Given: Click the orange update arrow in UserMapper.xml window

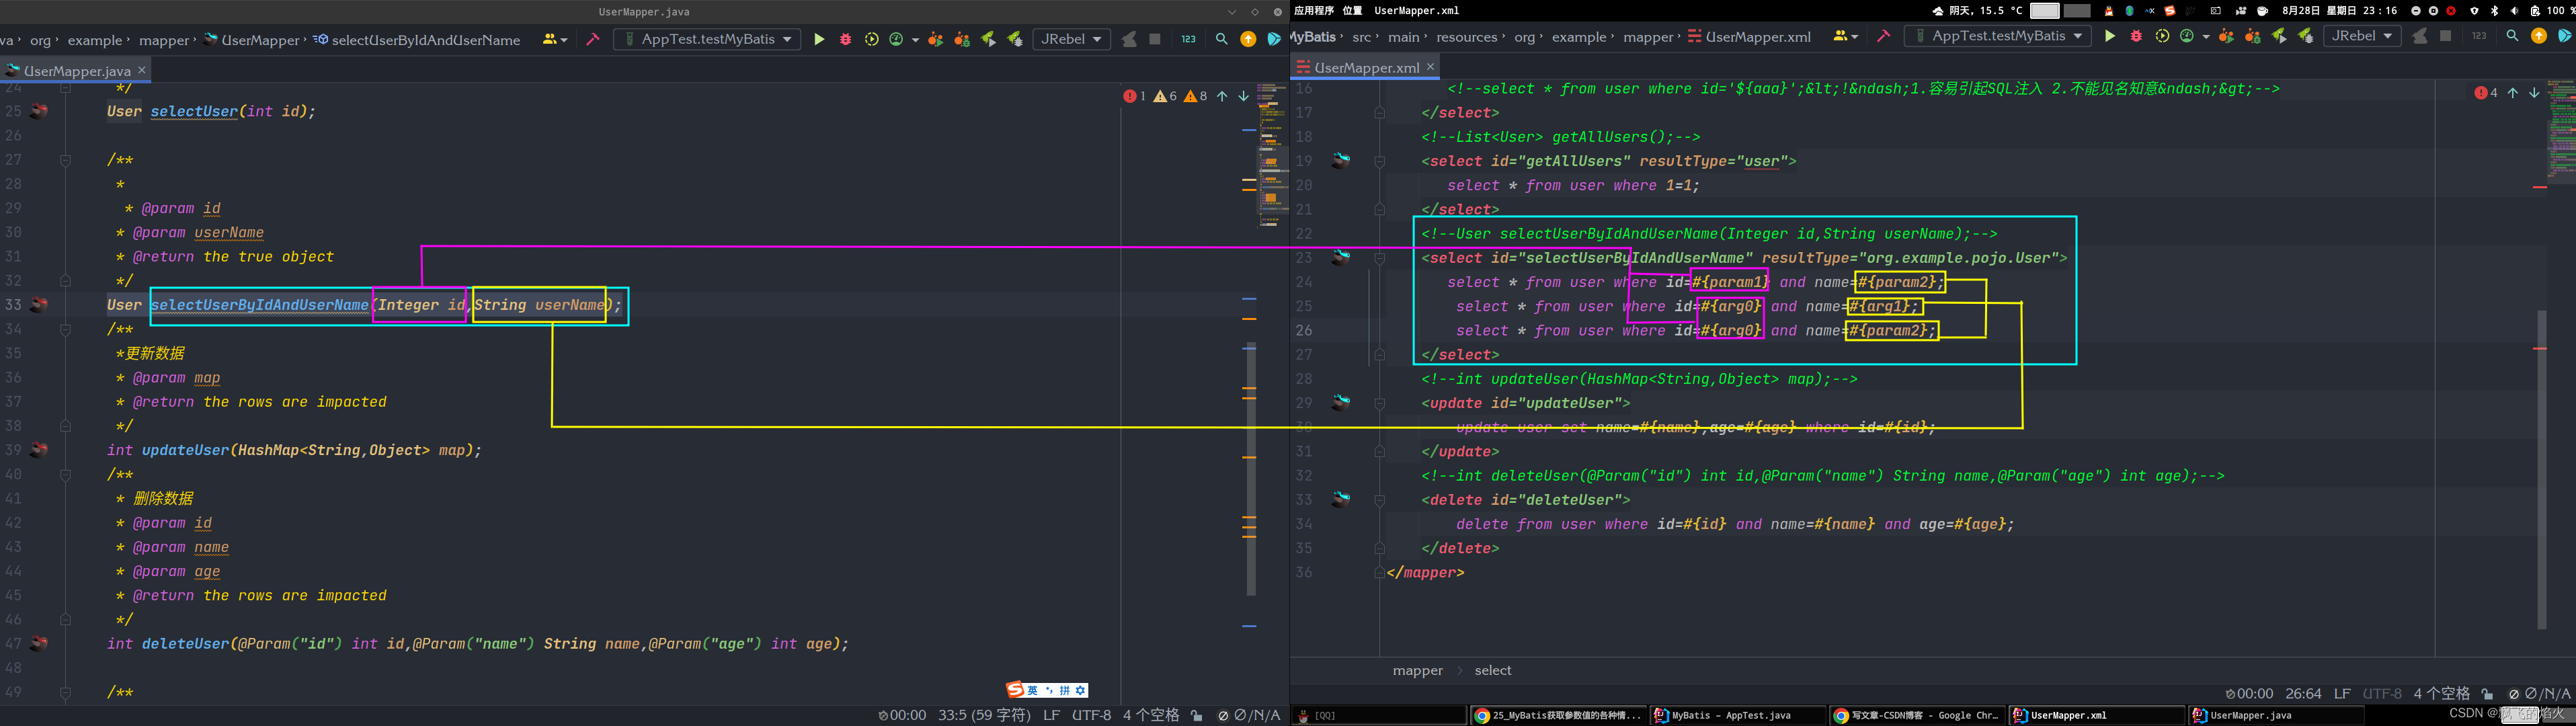Looking at the screenshot, I should [2539, 36].
